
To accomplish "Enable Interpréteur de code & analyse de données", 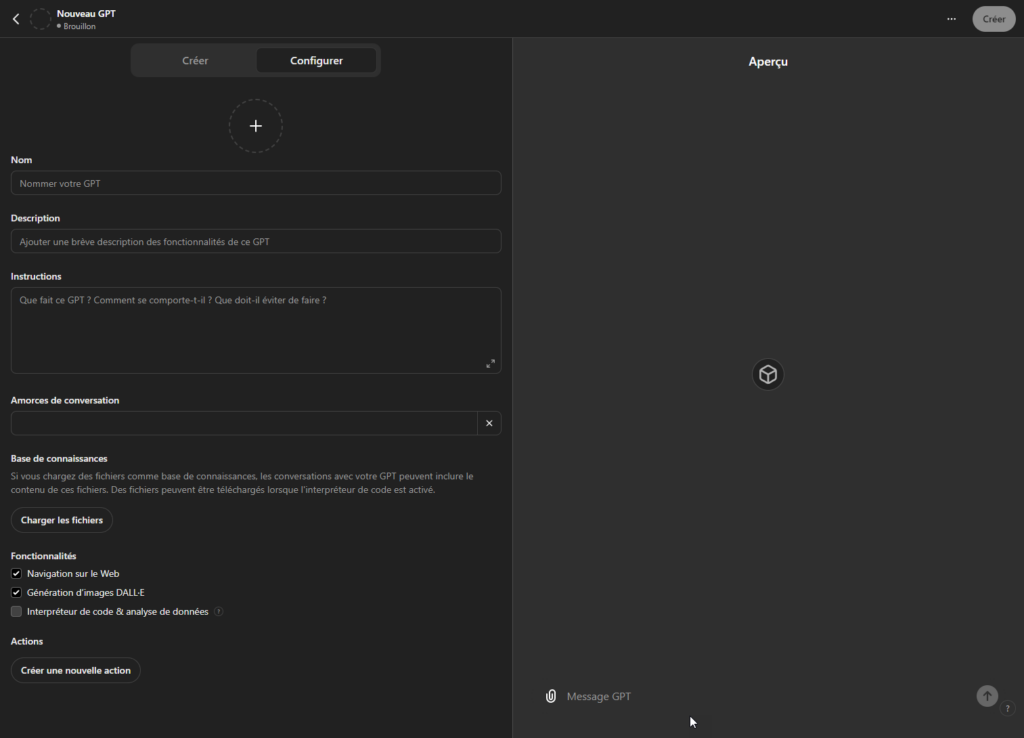I will 16,611.
